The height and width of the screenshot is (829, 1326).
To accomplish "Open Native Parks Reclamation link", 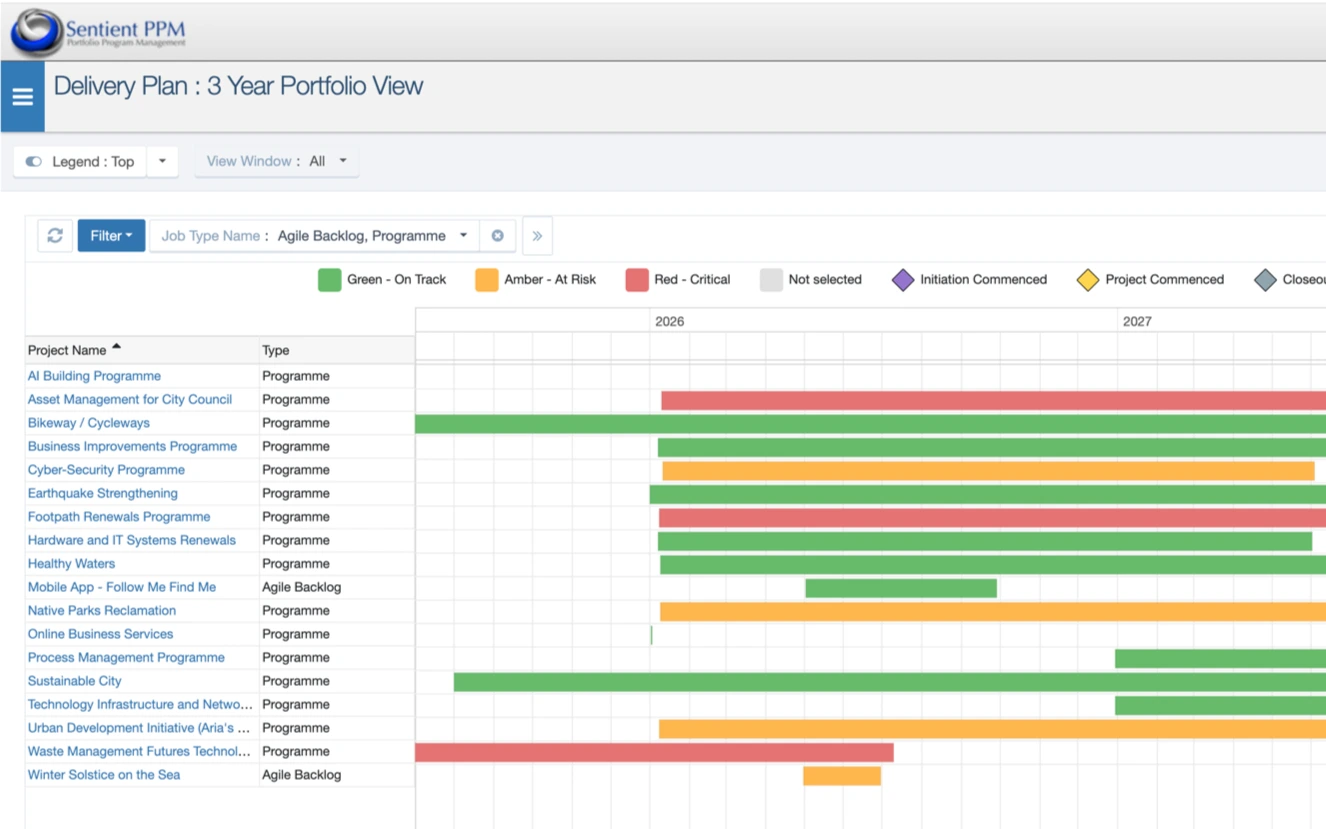I will [102, 610].
